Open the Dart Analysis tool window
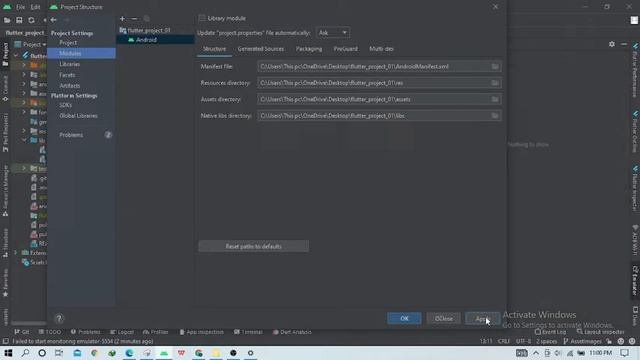Screen dimensions: 640x360 coord(292,332)
